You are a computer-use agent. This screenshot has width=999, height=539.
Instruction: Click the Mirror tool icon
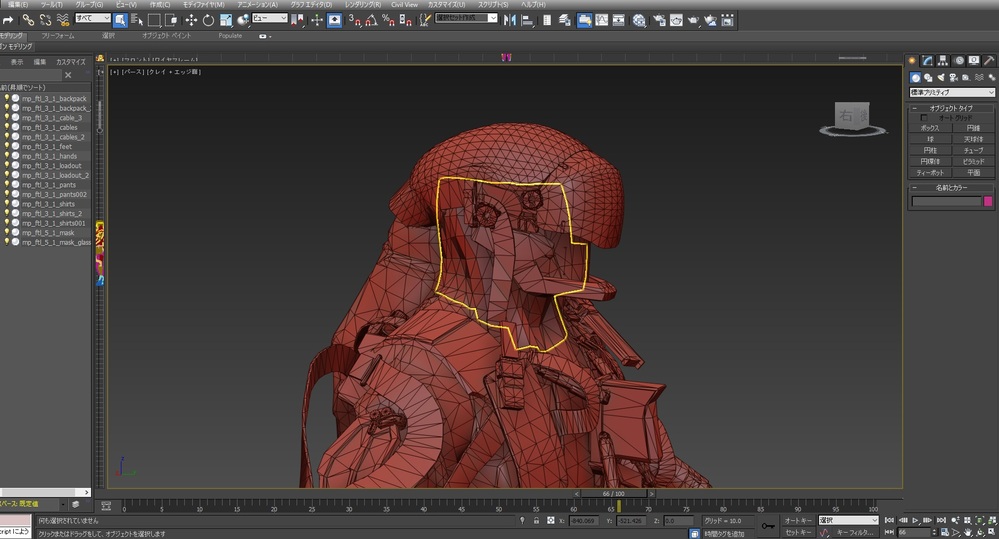pos(511,20)
